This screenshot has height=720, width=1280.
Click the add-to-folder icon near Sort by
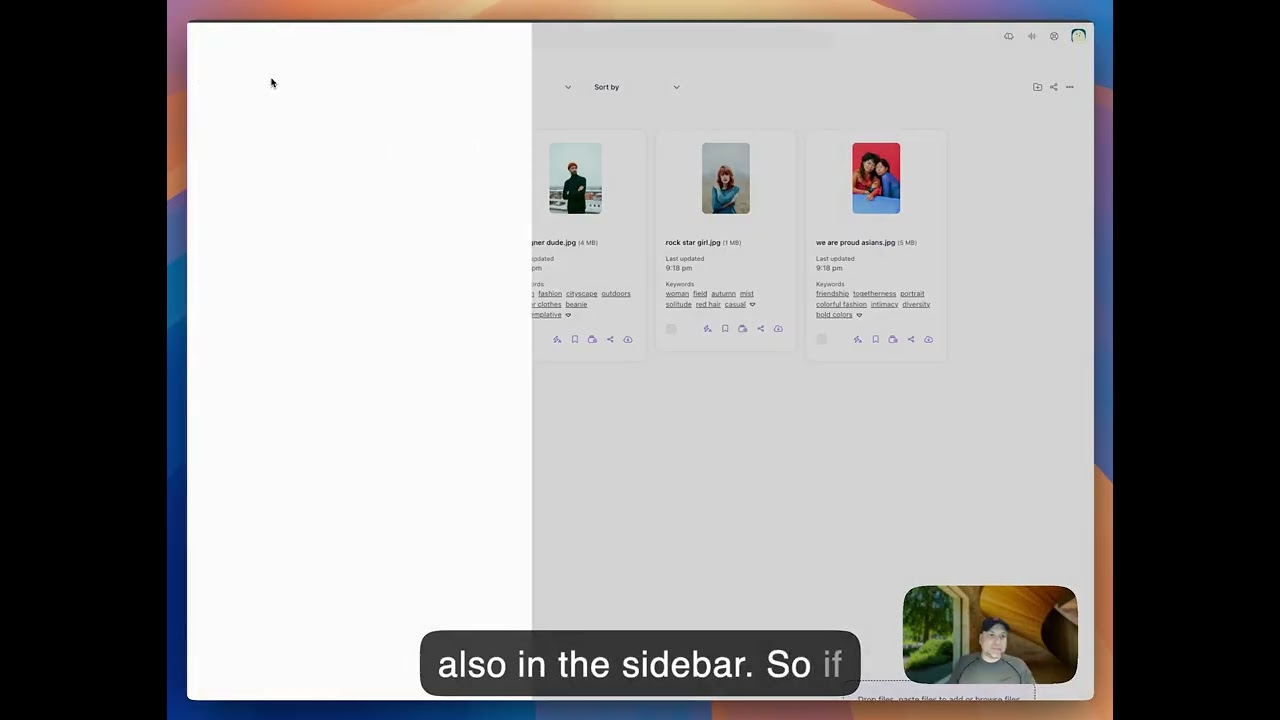point(1037,87)
